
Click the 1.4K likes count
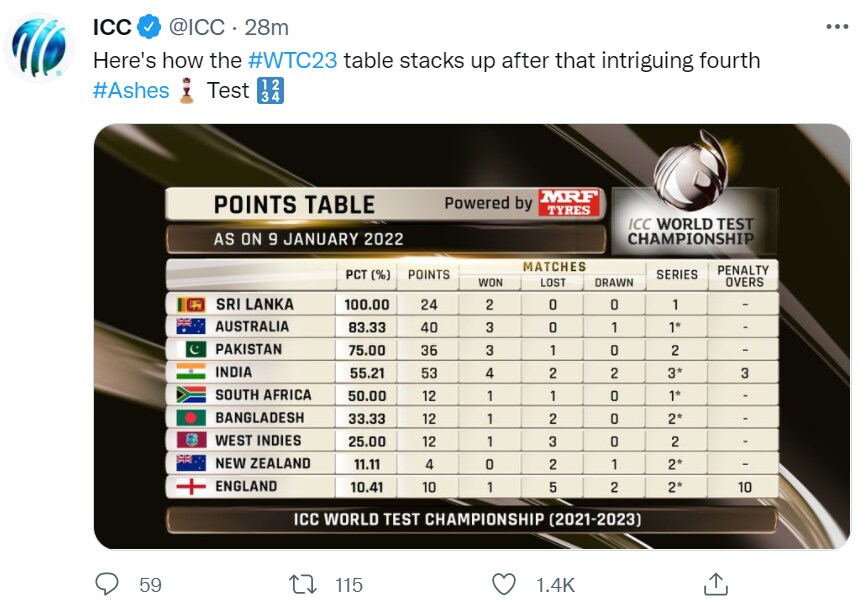[555, 585]
